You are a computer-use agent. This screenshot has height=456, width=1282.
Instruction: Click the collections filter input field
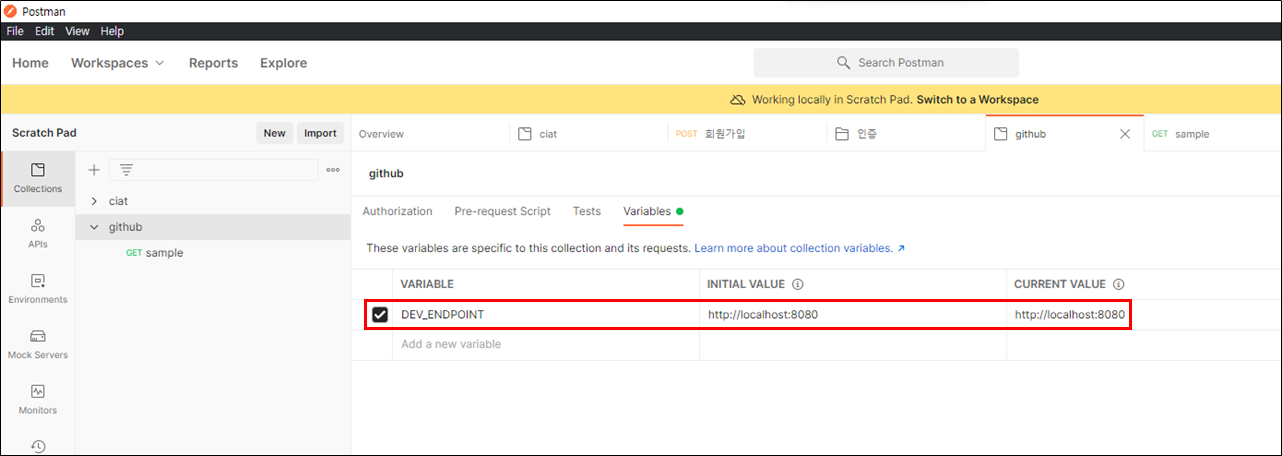(213, 170)
